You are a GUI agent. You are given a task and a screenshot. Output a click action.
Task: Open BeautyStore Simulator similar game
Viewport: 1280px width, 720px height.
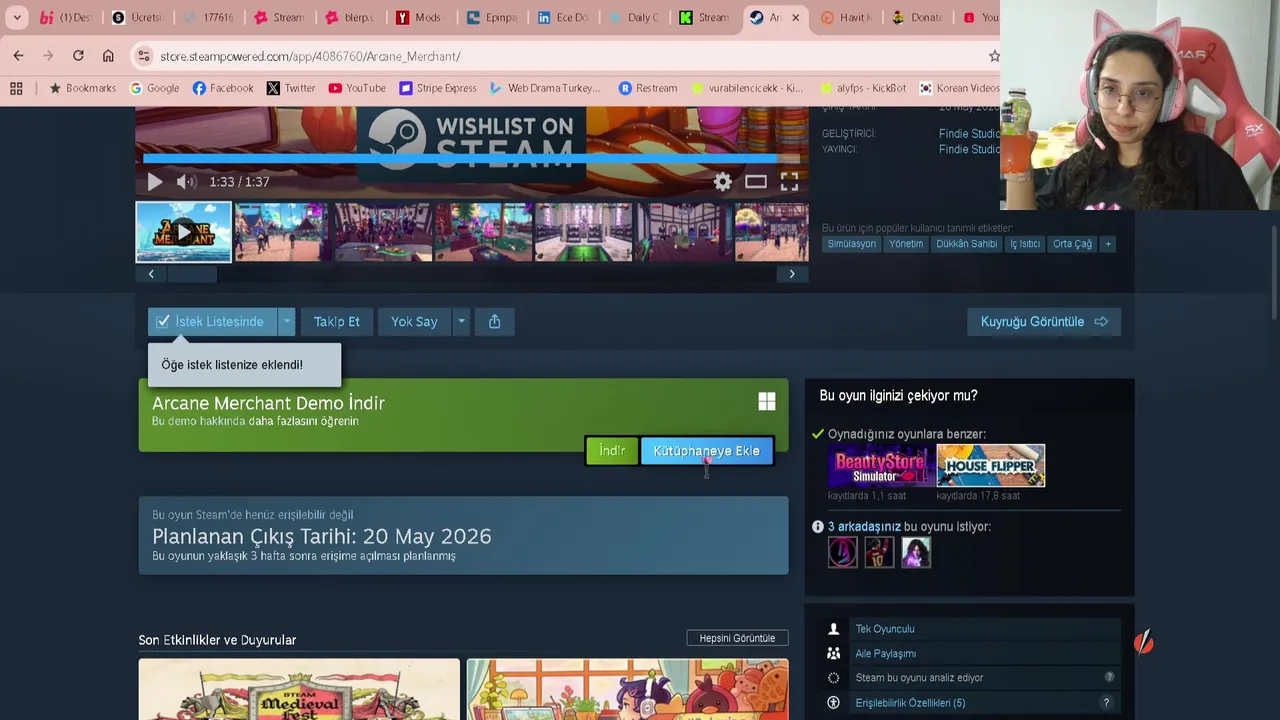point(879,466)
